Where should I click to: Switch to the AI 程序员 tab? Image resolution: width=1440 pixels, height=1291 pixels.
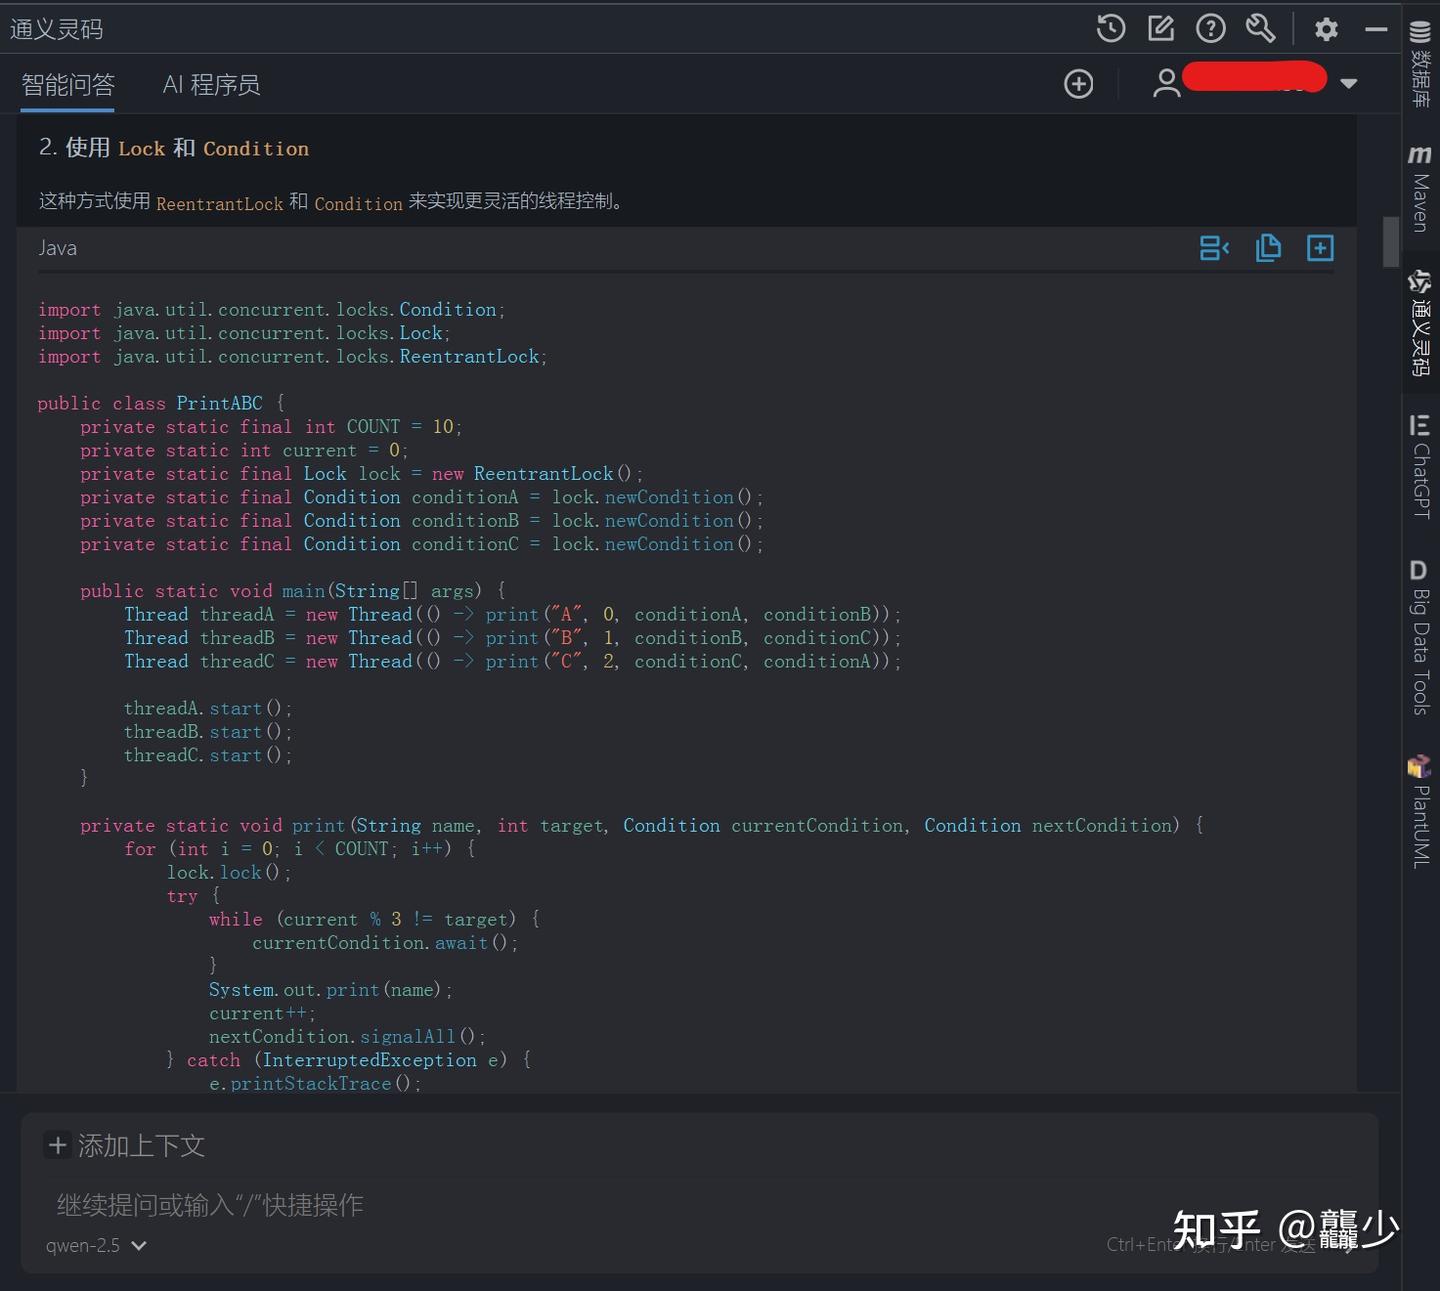pos(211,85)
